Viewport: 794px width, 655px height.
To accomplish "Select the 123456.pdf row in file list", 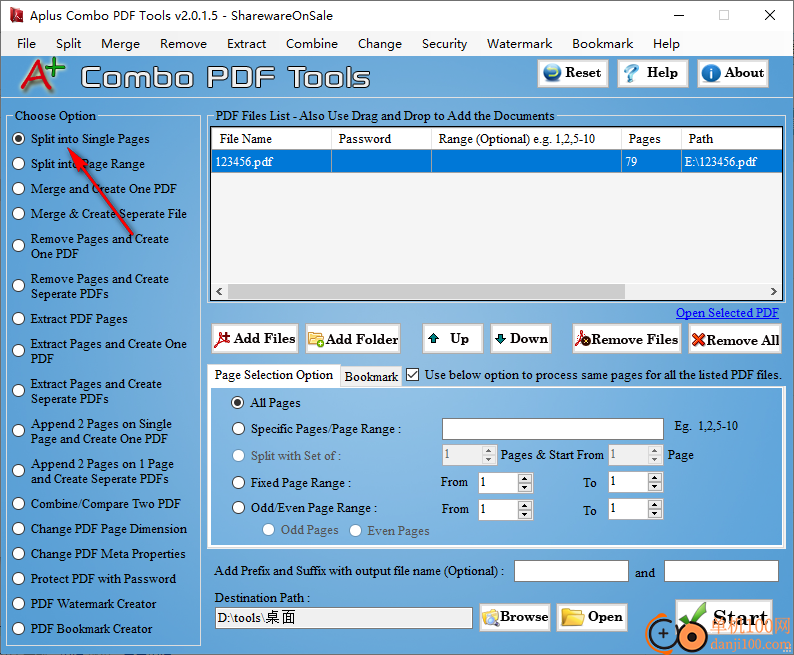I will click(x=496, y=161).
